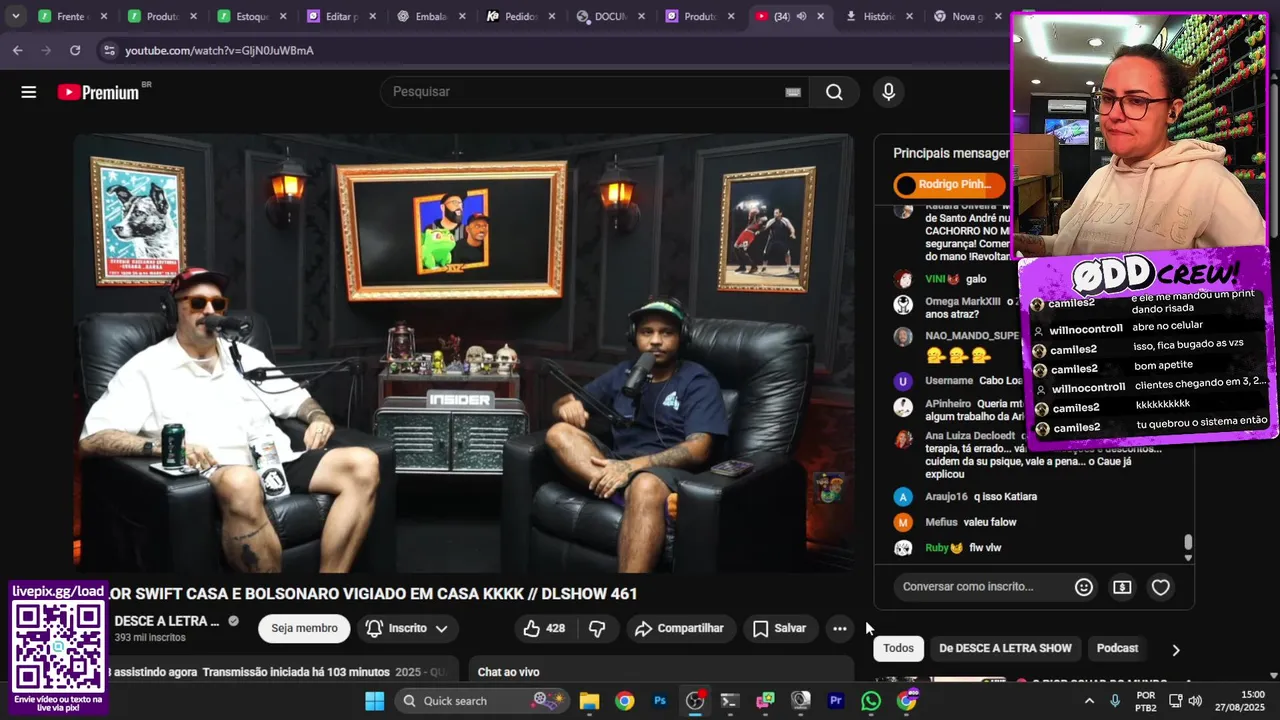Open Principais mensagens chat mode dropdown

pyautogui.click(x=951, y=153)
